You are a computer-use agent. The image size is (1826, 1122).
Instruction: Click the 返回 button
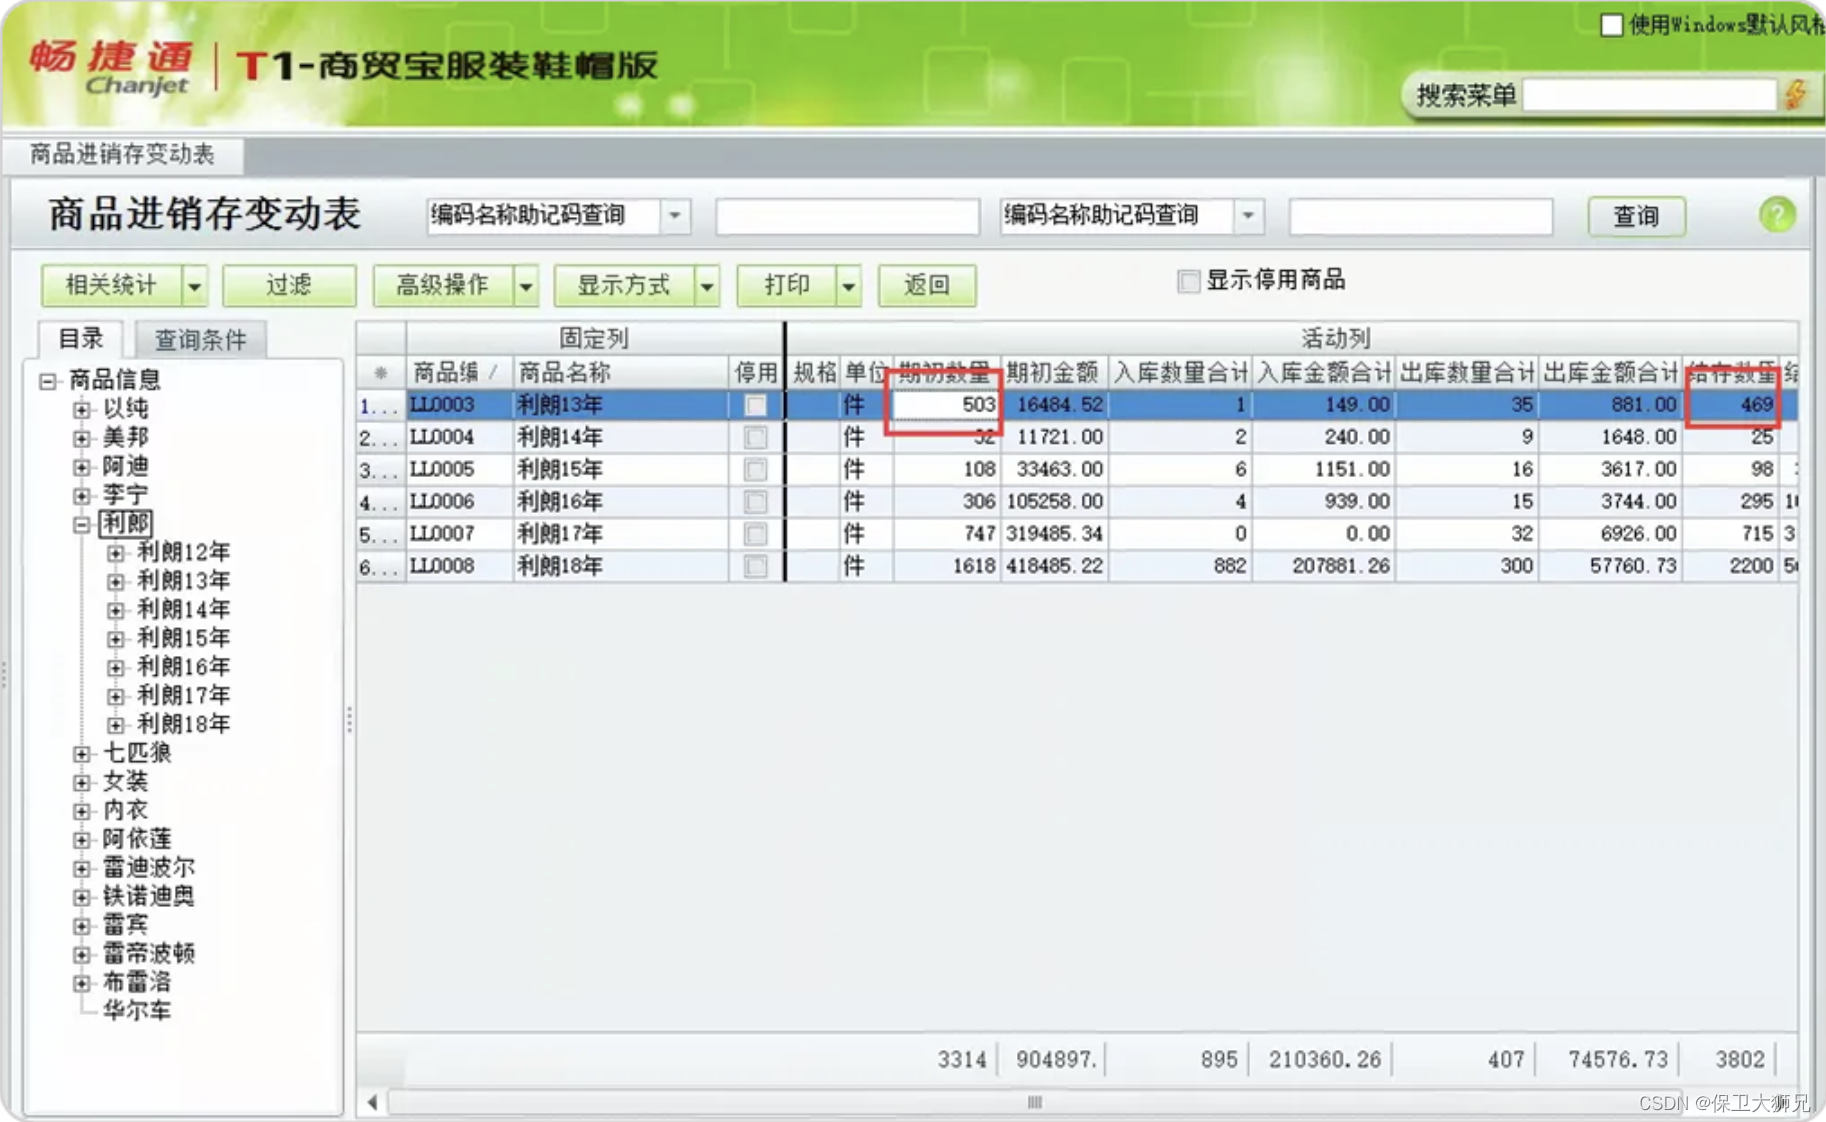click(x=927, y=286)
